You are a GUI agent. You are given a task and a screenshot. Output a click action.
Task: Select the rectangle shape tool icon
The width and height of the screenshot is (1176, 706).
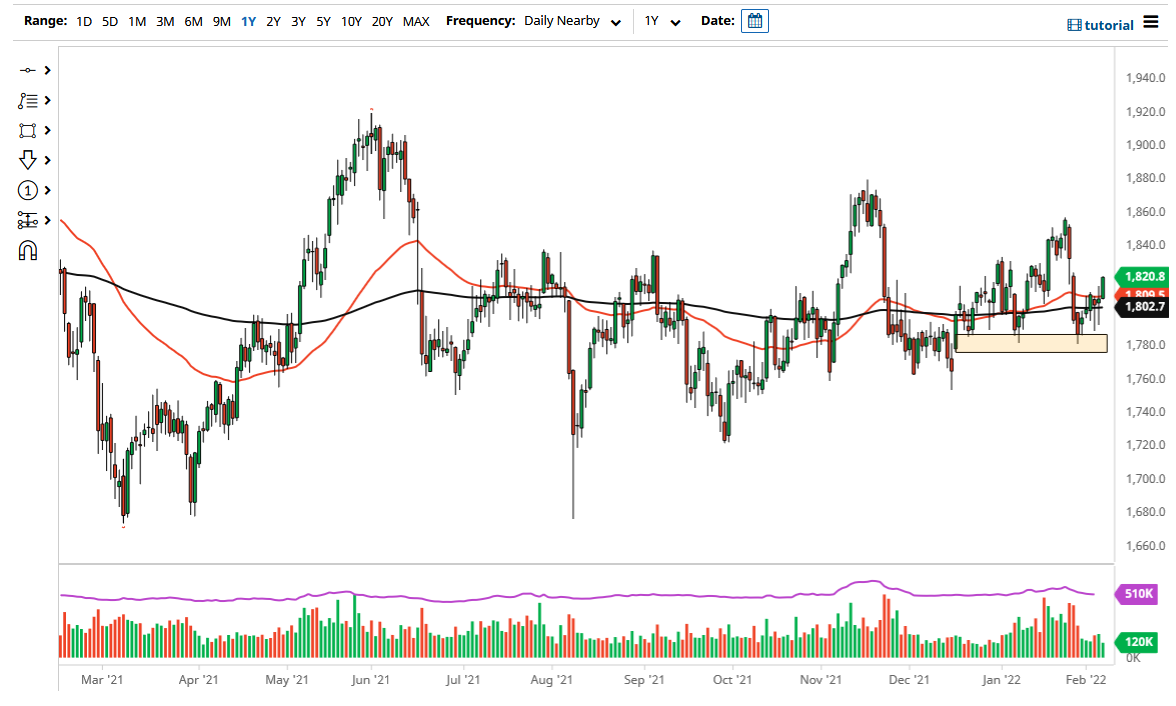[x=27, y=131]
